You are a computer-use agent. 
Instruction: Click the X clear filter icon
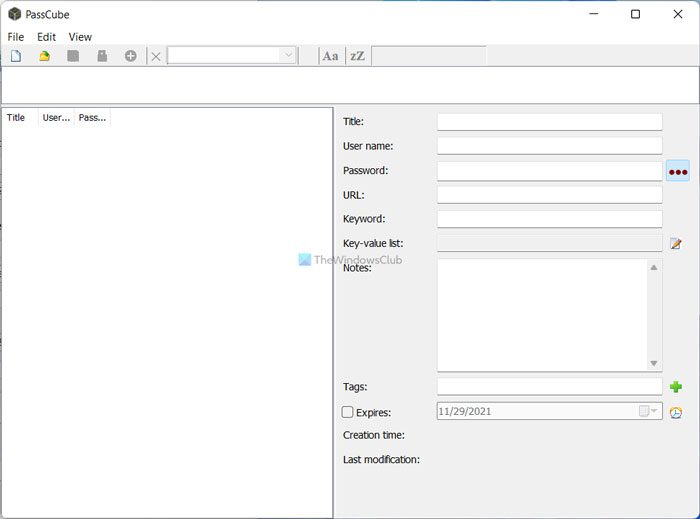[156, 57]
